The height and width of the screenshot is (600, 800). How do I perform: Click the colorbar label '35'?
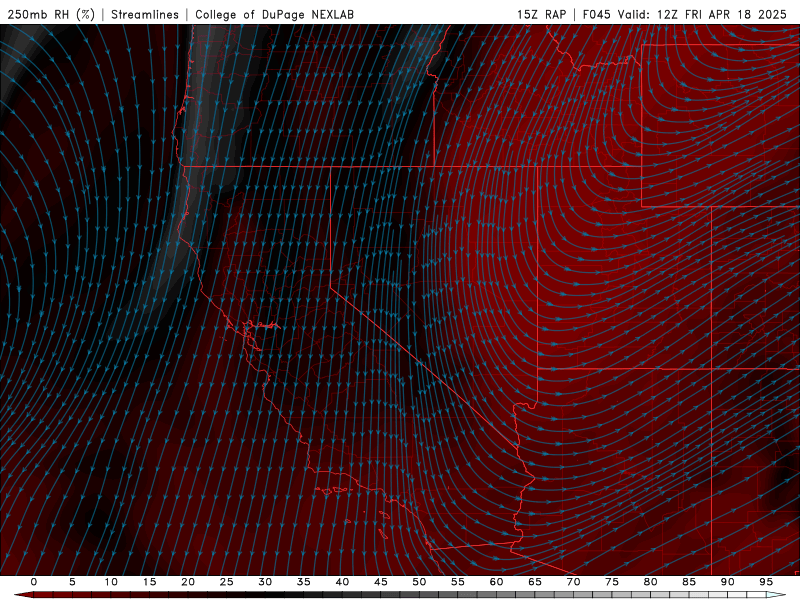tap(304, 582)
